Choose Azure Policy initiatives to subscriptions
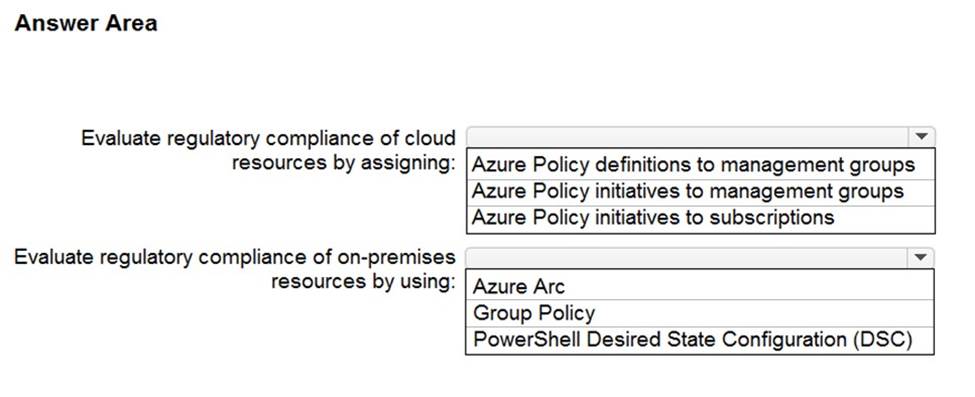The width and height of the screenshot is (975, 397). [x=700, y=218]
